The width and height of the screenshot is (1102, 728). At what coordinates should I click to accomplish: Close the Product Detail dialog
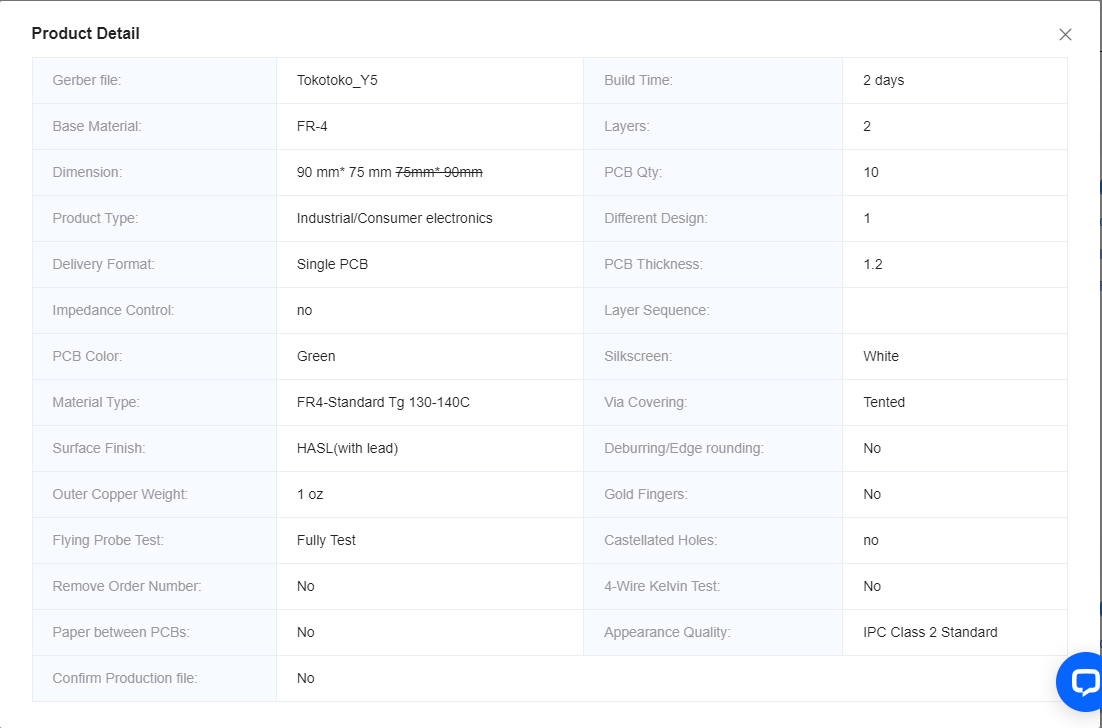pyautogui.click(x=1065, y=34)
